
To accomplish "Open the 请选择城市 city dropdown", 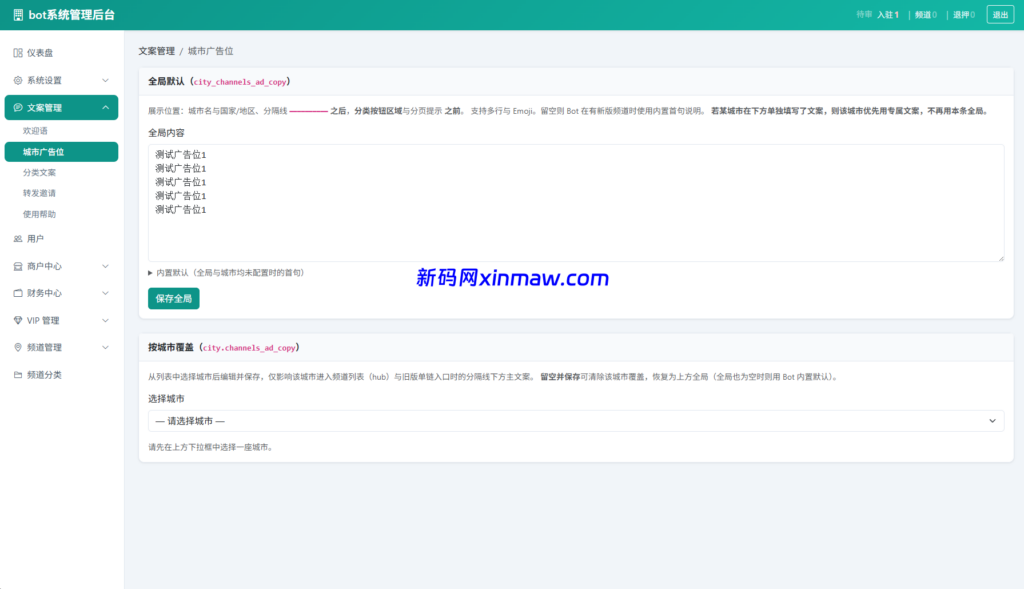I will (x=576, y=420).
